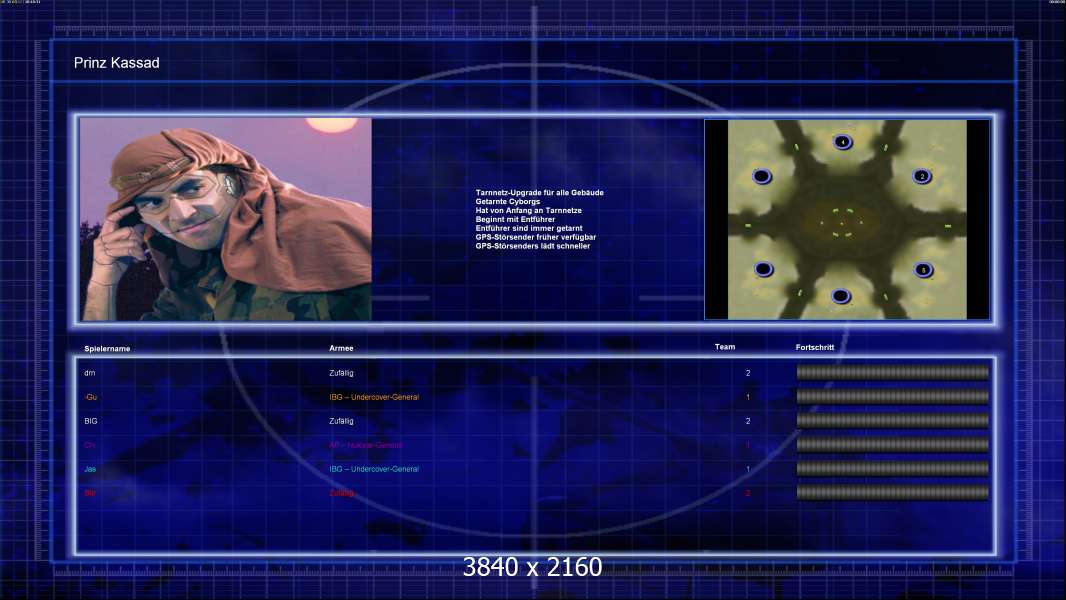Click the loading progress bar for player dm
The height and width of the screenshot is (600, 1066).
893,372
